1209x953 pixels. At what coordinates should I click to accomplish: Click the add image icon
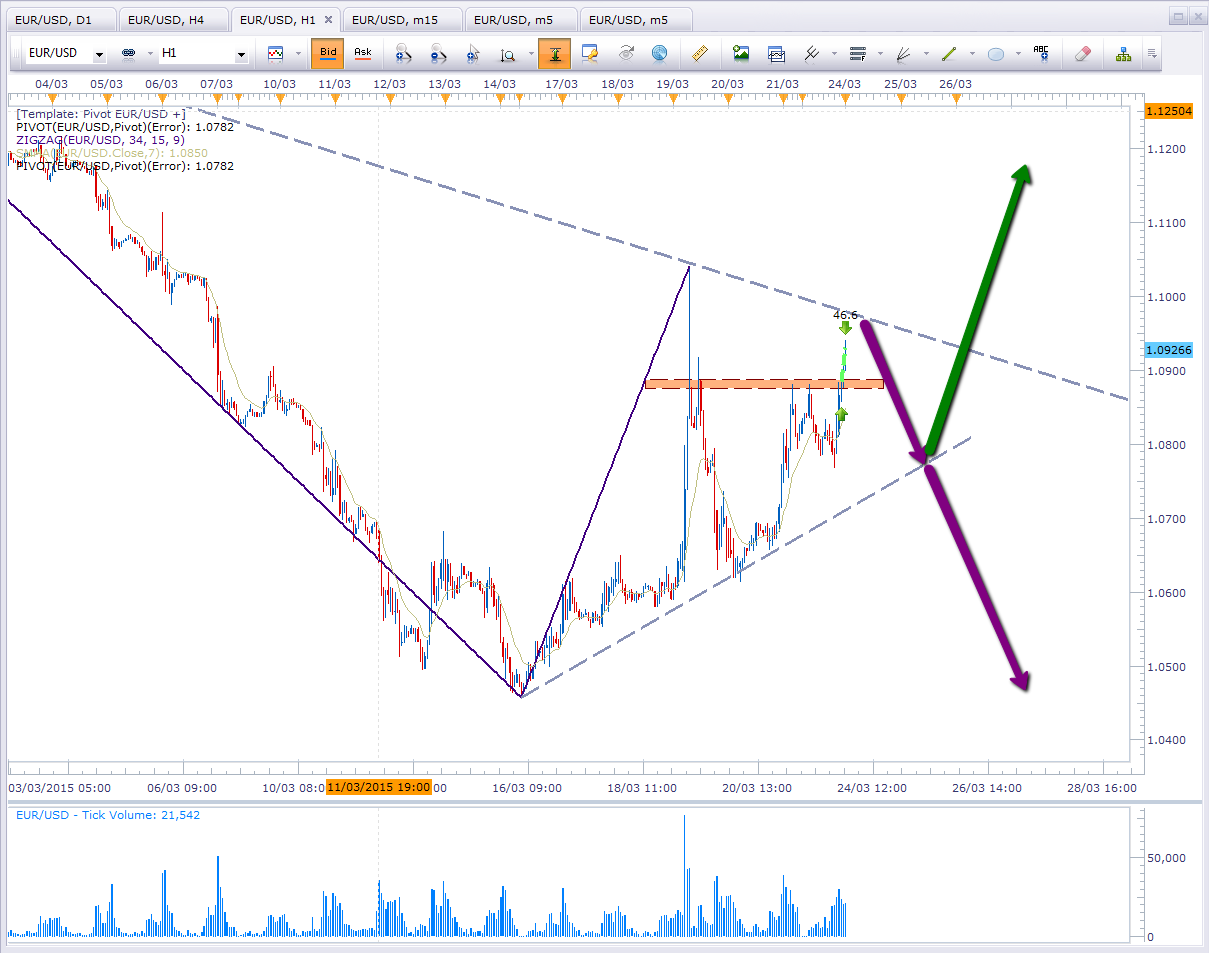(x=741, y=54)
